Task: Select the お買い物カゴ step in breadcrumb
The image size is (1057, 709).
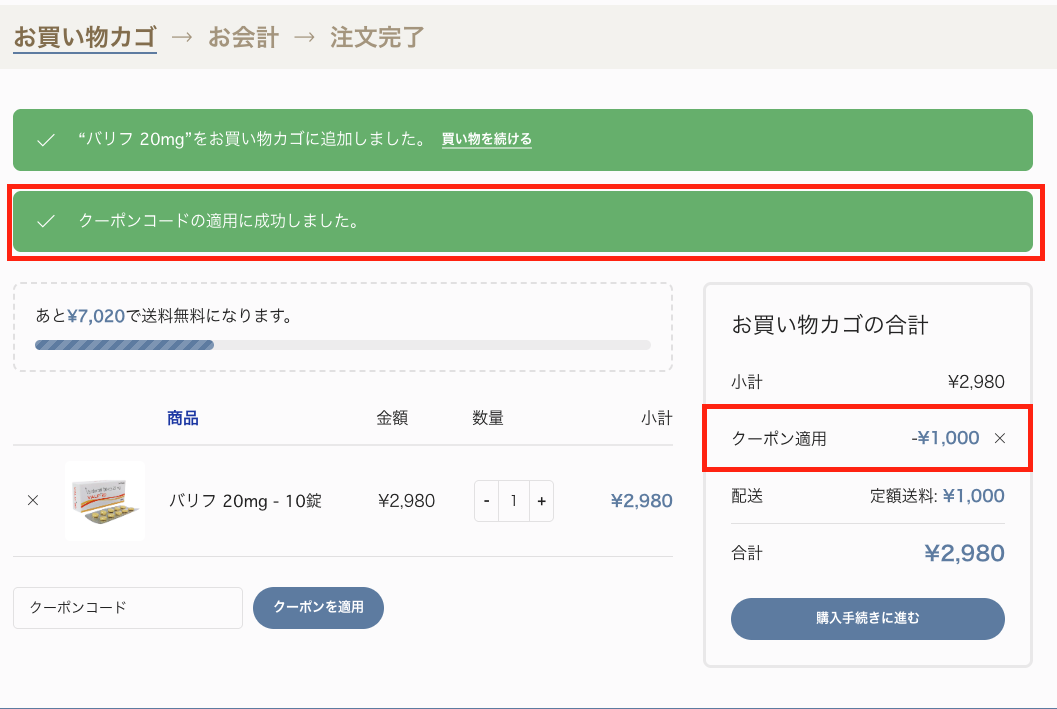Action: (x=85, y=38)
